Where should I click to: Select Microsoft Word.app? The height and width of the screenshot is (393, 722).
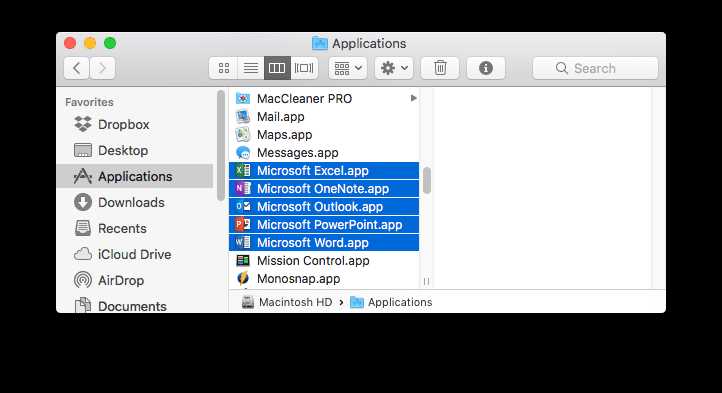[x=324, y=242]
